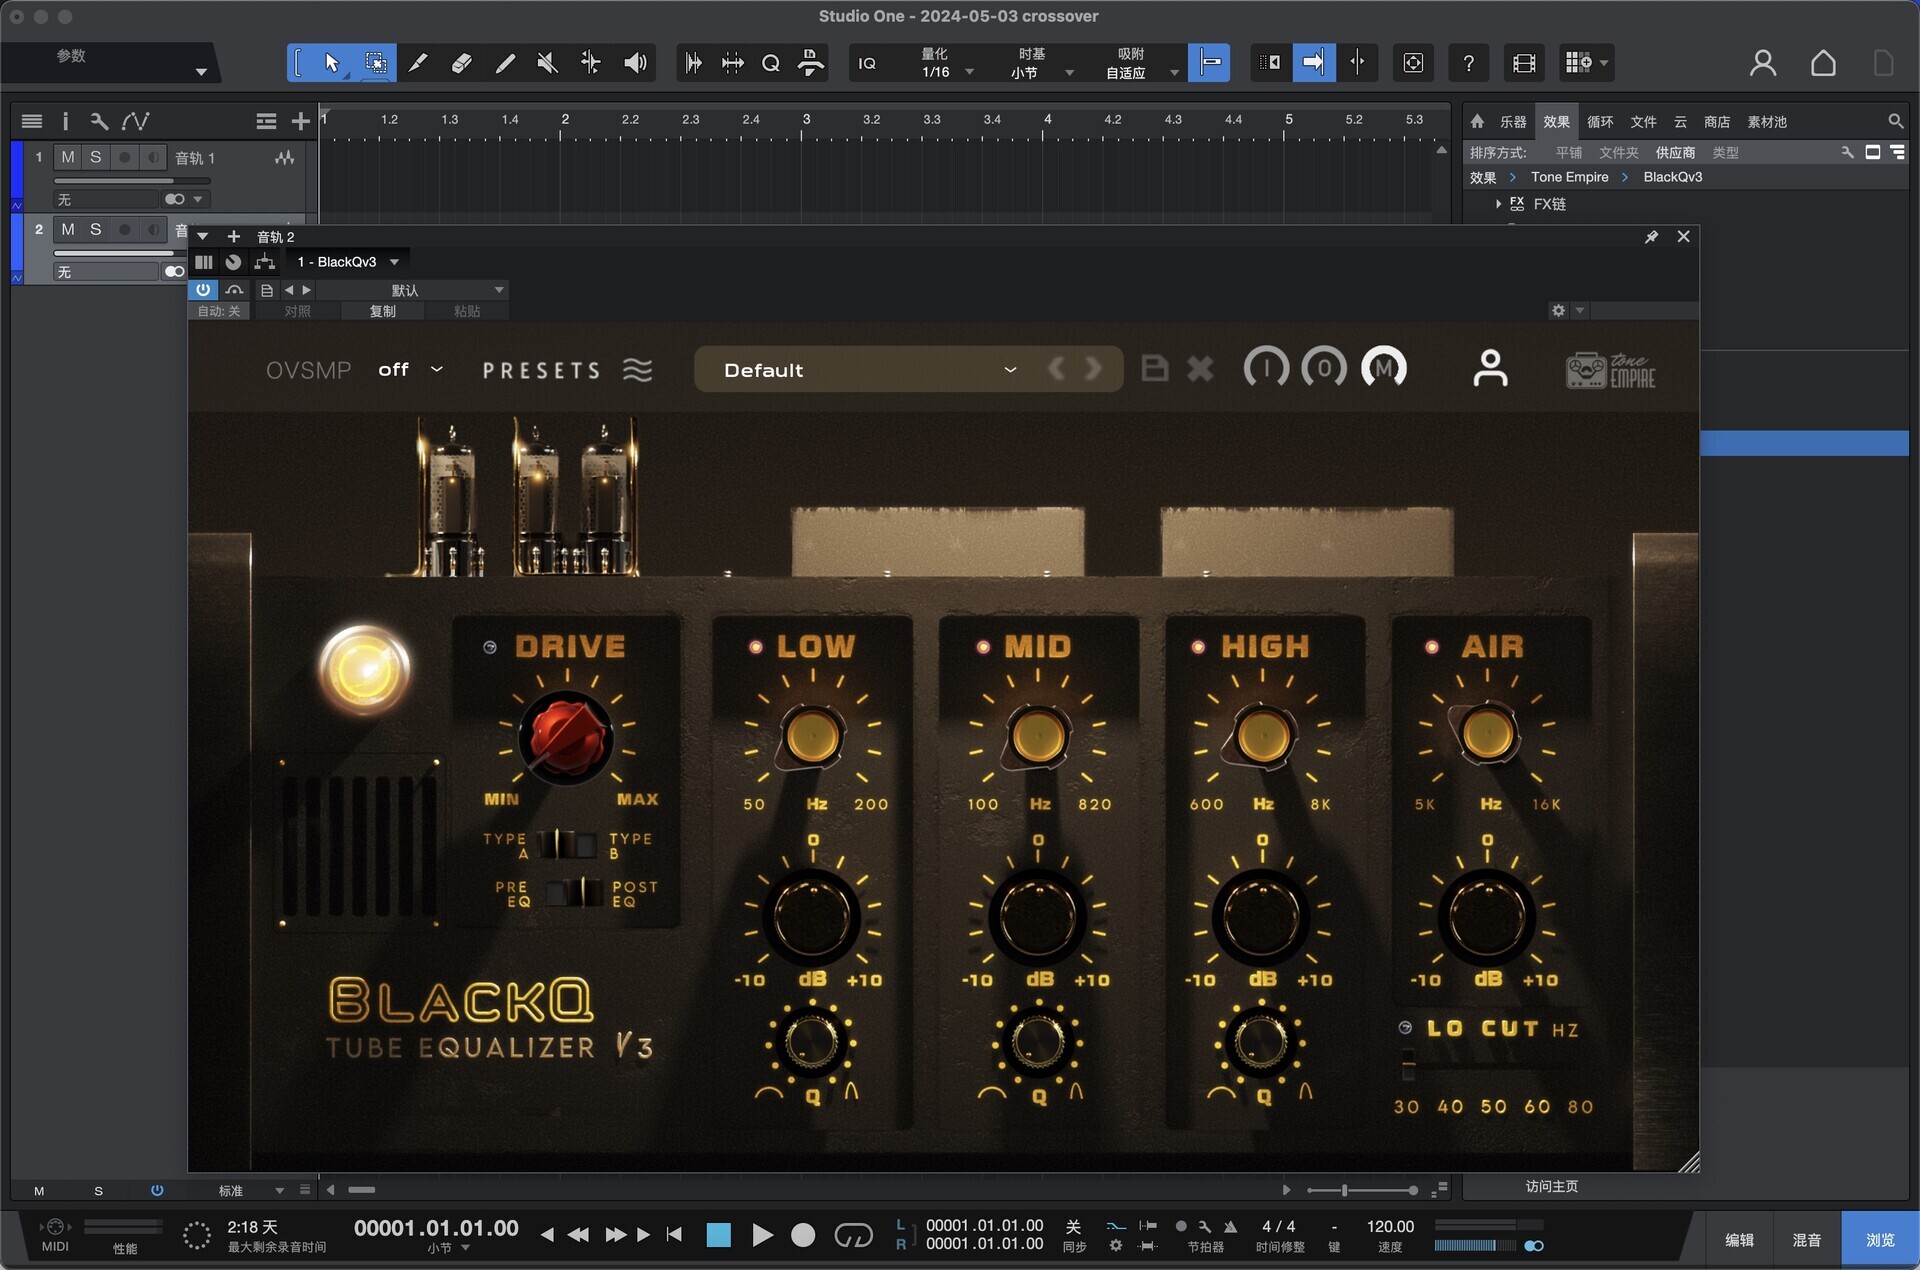The width and height of the screenshot is (1920, 1270).
Task: Click 访问主页 link in browser
Action: click(1552, 1186)
